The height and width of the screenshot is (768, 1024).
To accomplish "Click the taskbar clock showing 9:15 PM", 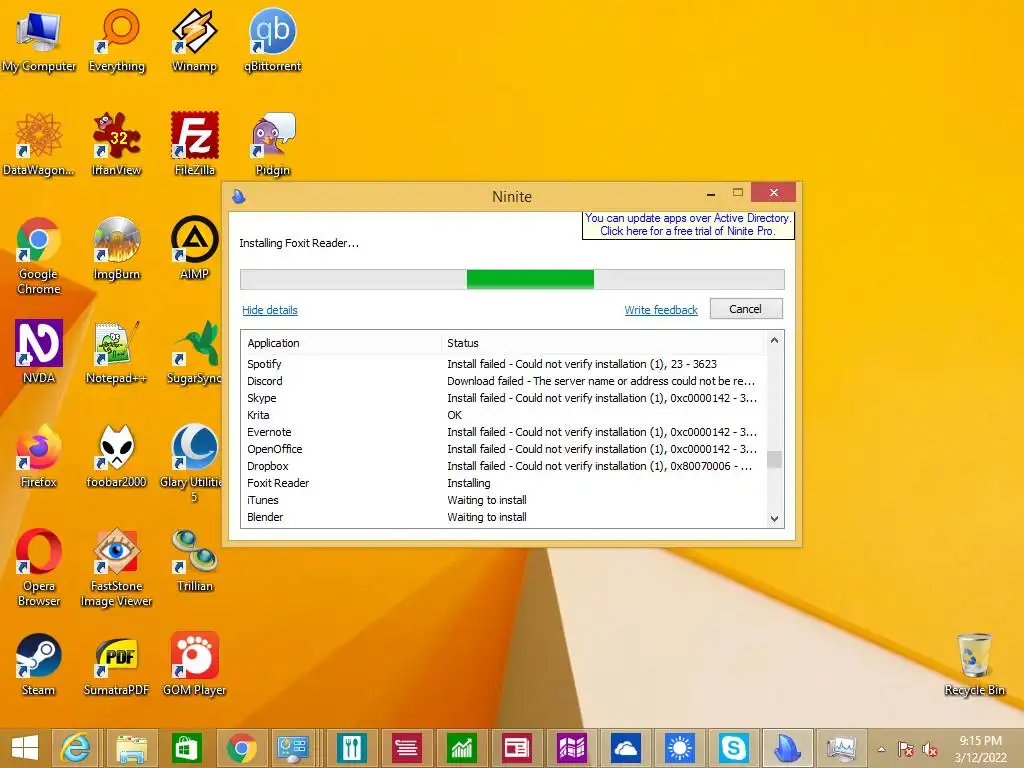I will pyautogui.click(x=980, y=749).
